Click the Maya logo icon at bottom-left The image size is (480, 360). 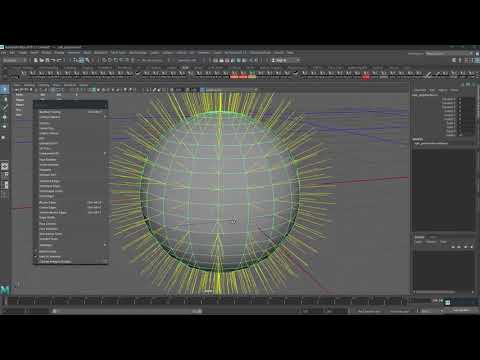pos(5,290)
